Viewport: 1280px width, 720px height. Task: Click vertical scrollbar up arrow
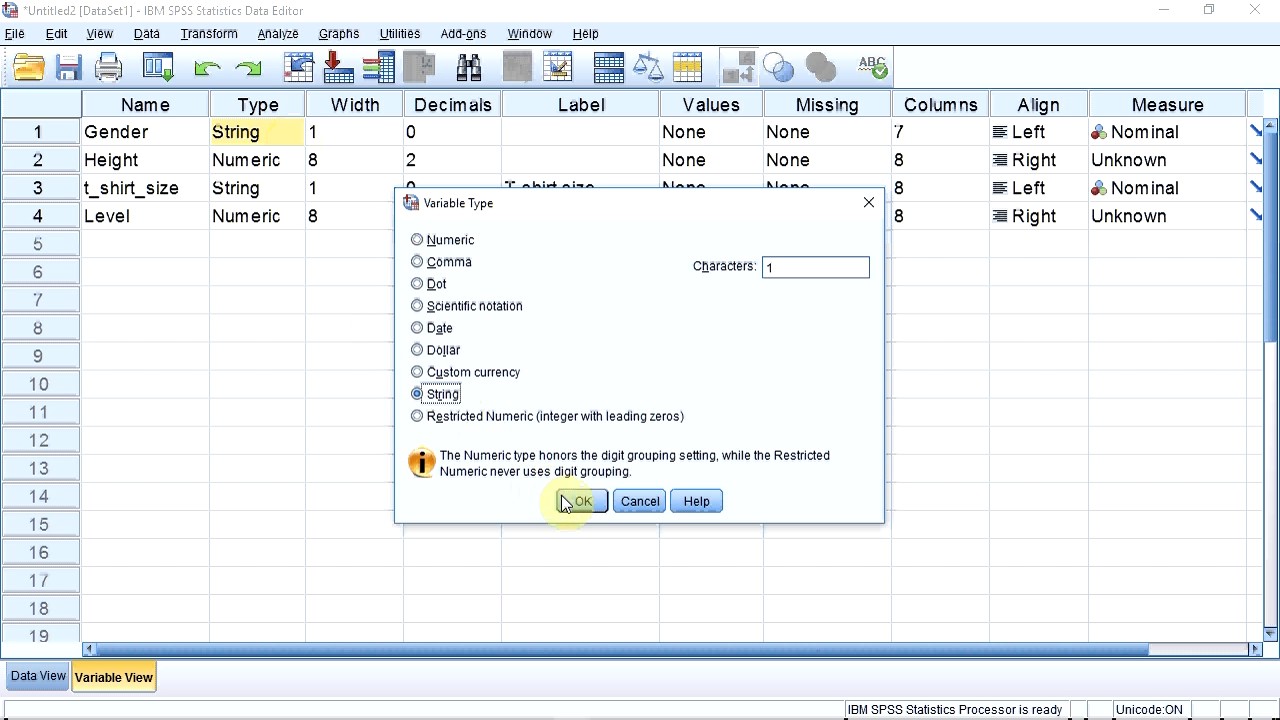coord(1271,126)
